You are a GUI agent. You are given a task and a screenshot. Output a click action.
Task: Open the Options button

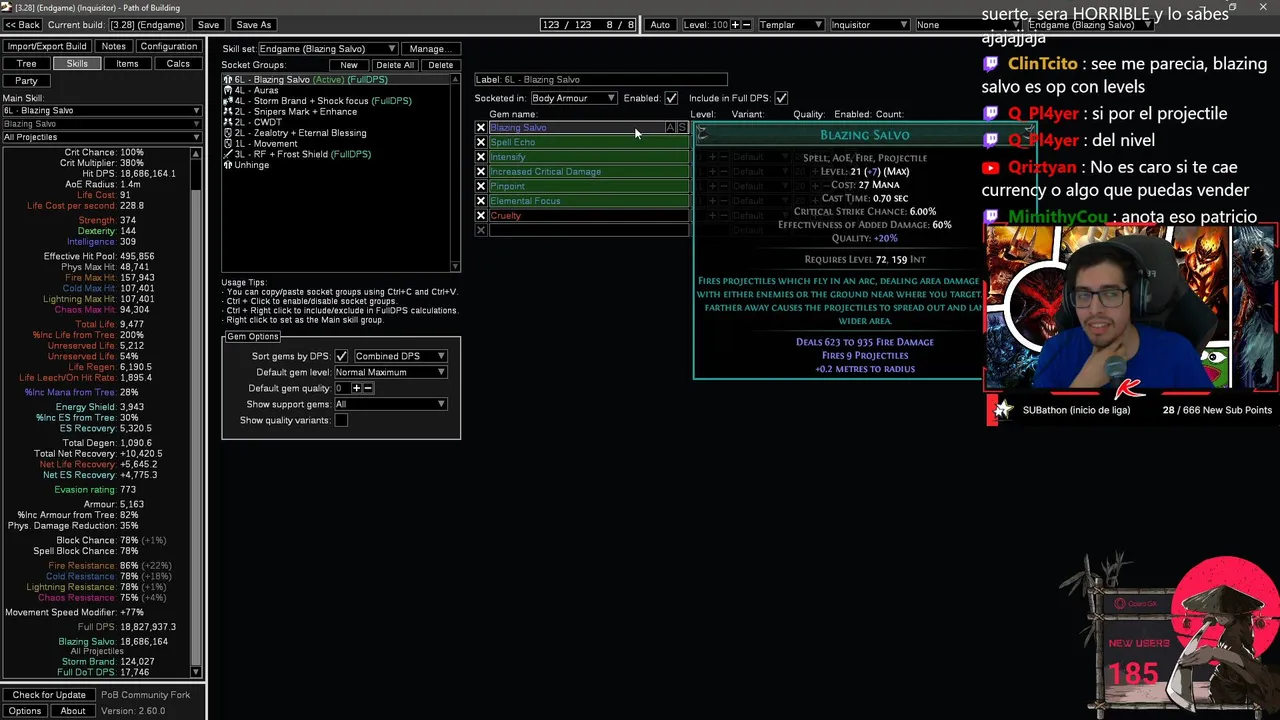[x=25, y=711]
